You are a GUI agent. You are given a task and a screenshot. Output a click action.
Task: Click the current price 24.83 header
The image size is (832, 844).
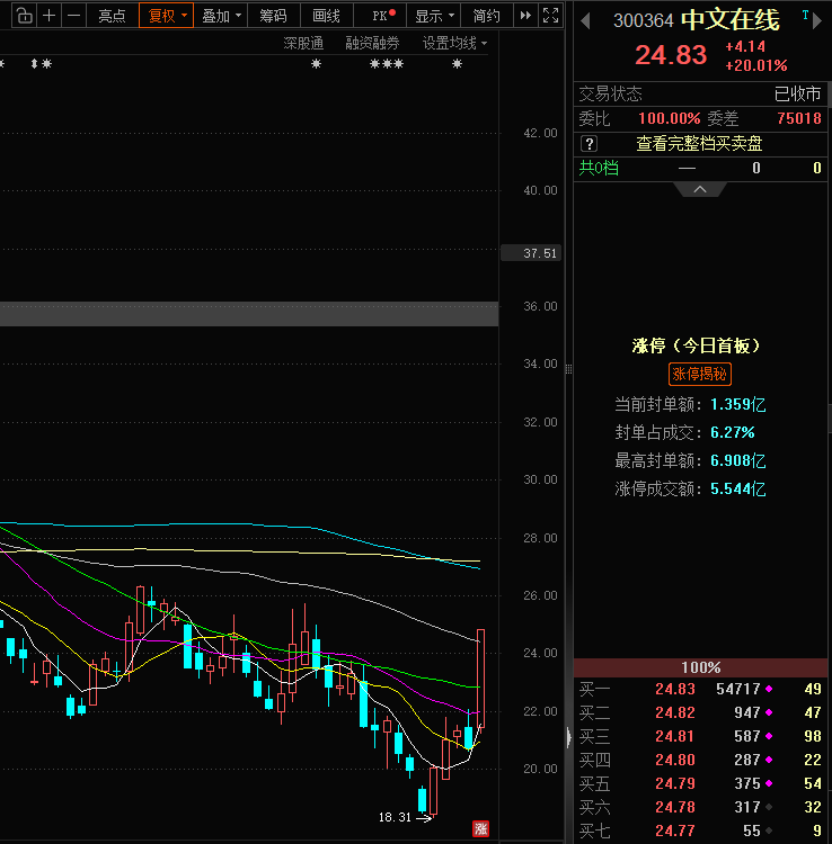pos(671,55)
